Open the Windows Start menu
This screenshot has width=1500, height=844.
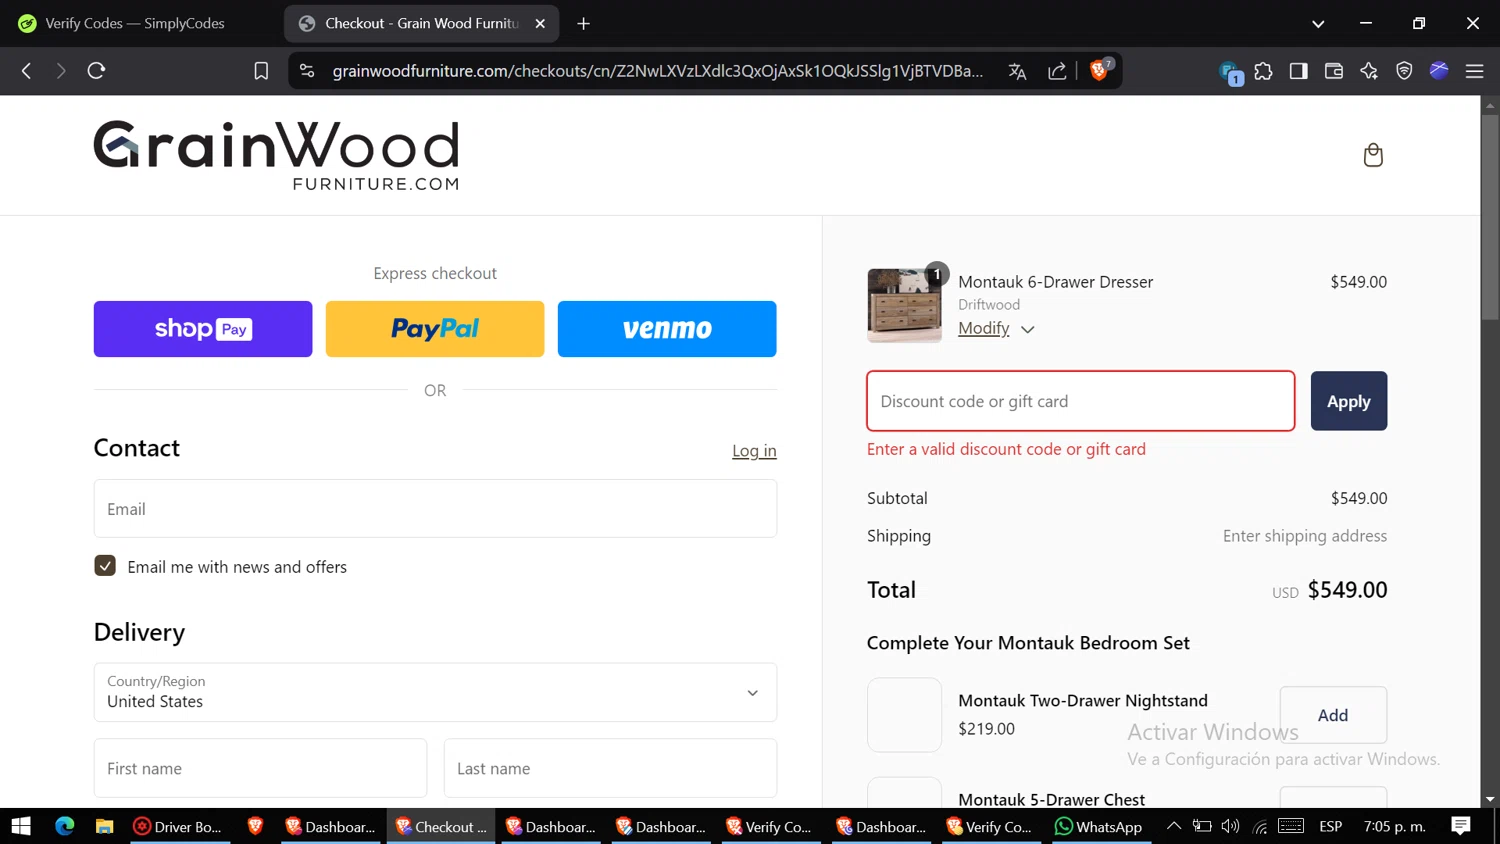(x=21, y=826)
